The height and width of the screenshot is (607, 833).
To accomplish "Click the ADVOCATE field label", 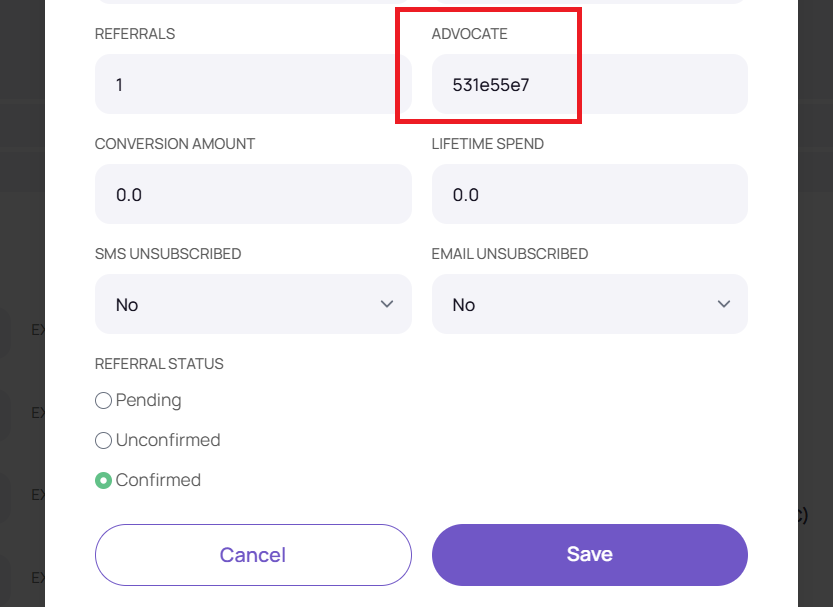I will [x=469, y=34].
